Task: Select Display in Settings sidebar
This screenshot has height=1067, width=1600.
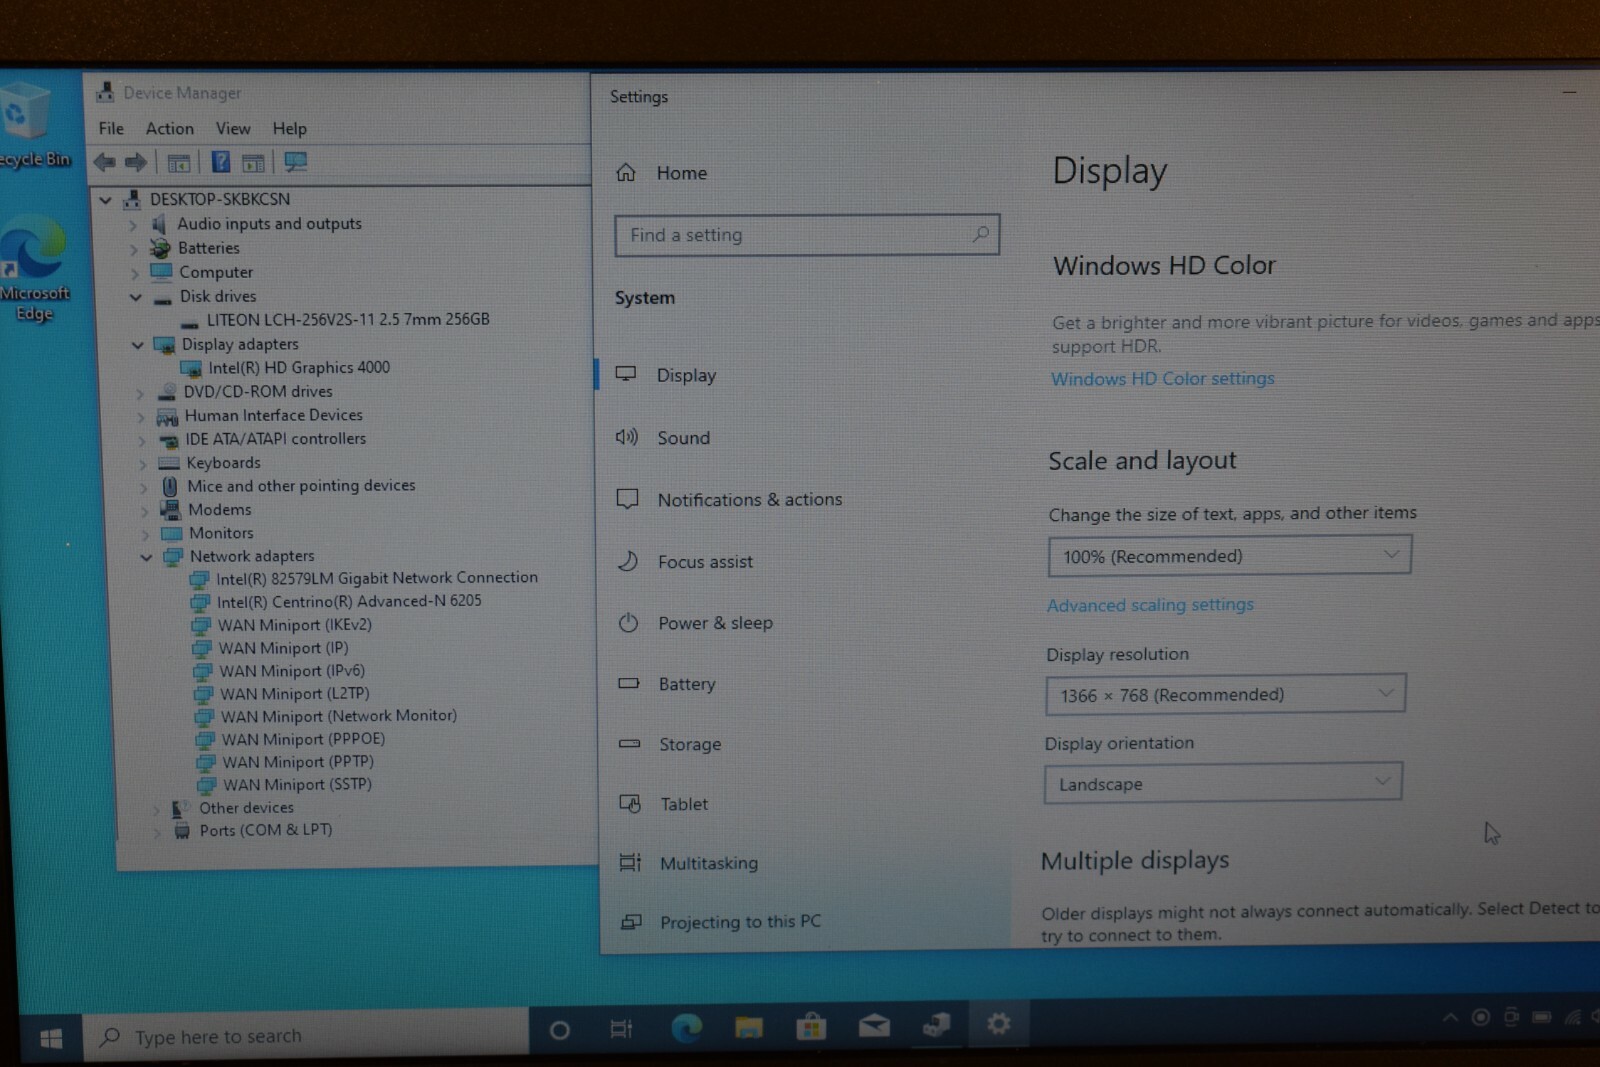Action: (x=685, y=375)
